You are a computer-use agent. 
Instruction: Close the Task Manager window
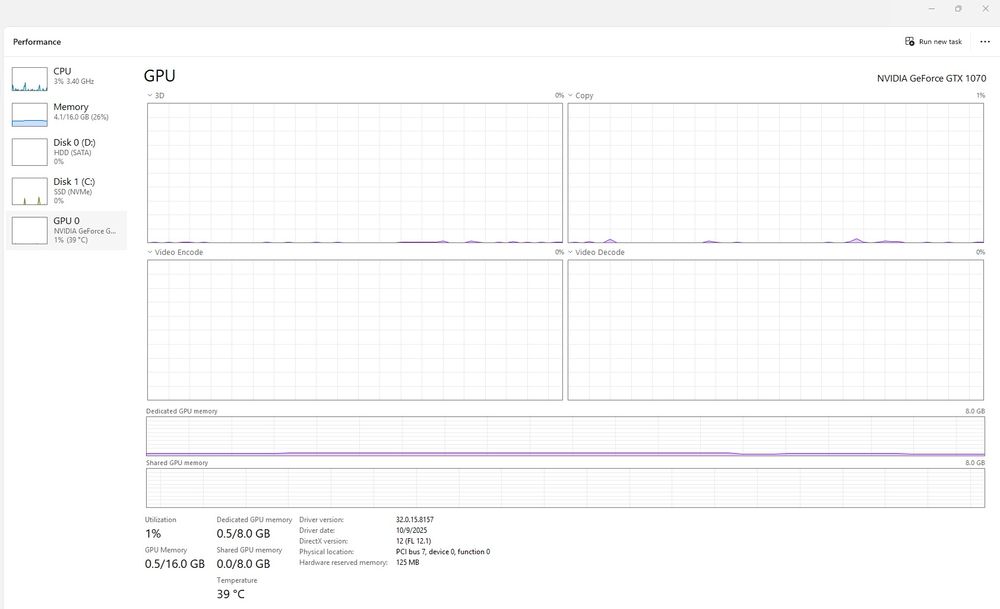coord(985,9)
